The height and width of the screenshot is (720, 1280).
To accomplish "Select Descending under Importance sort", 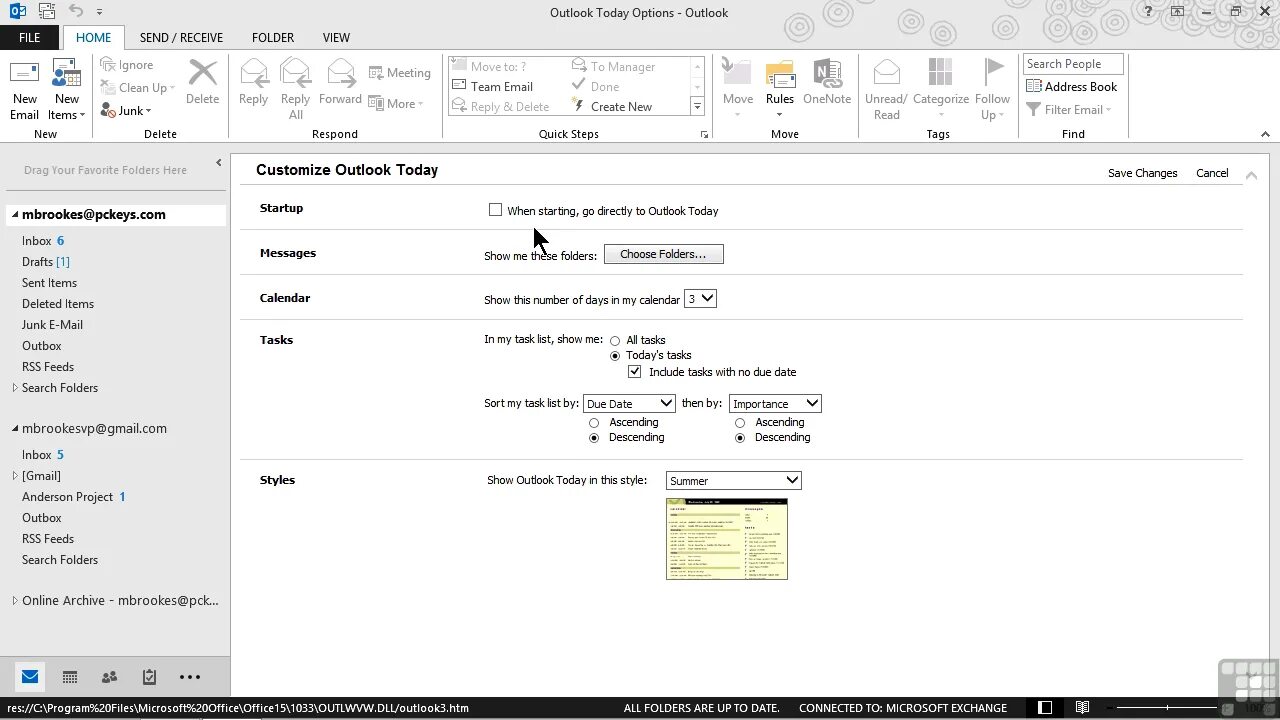I will 740,438.
